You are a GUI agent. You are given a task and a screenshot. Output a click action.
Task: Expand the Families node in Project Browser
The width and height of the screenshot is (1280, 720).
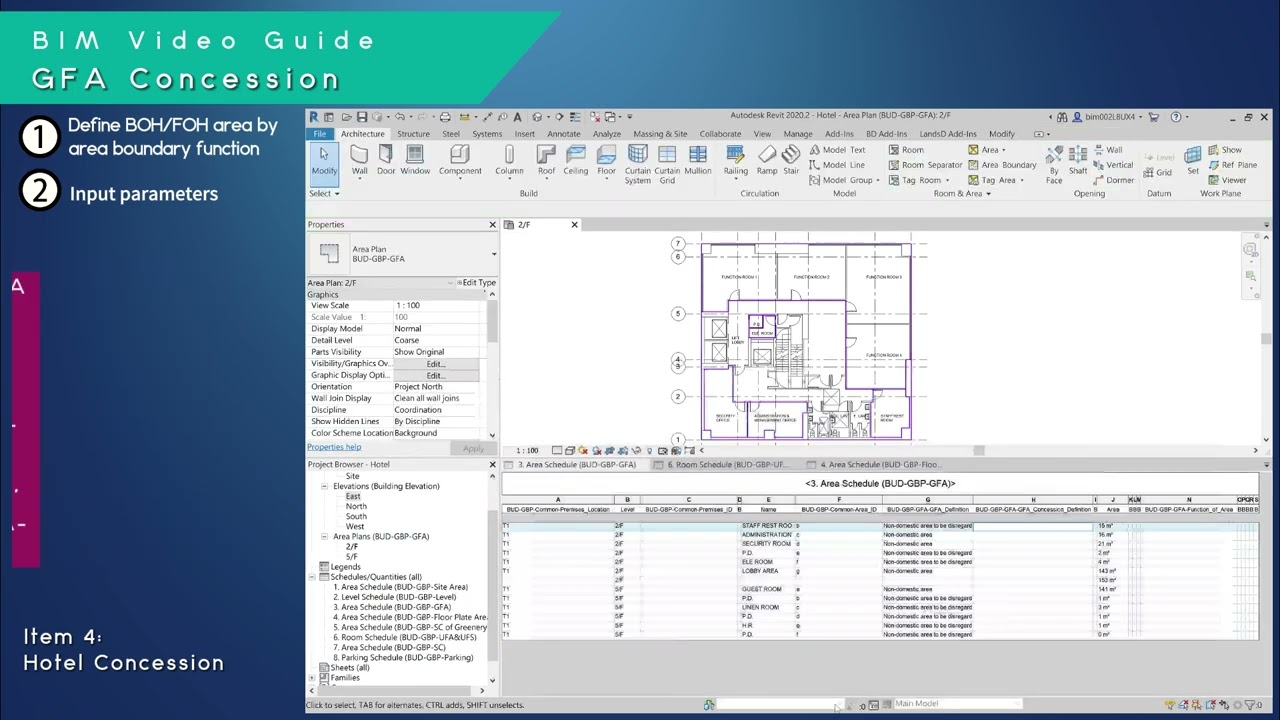[x=312, y=678]
